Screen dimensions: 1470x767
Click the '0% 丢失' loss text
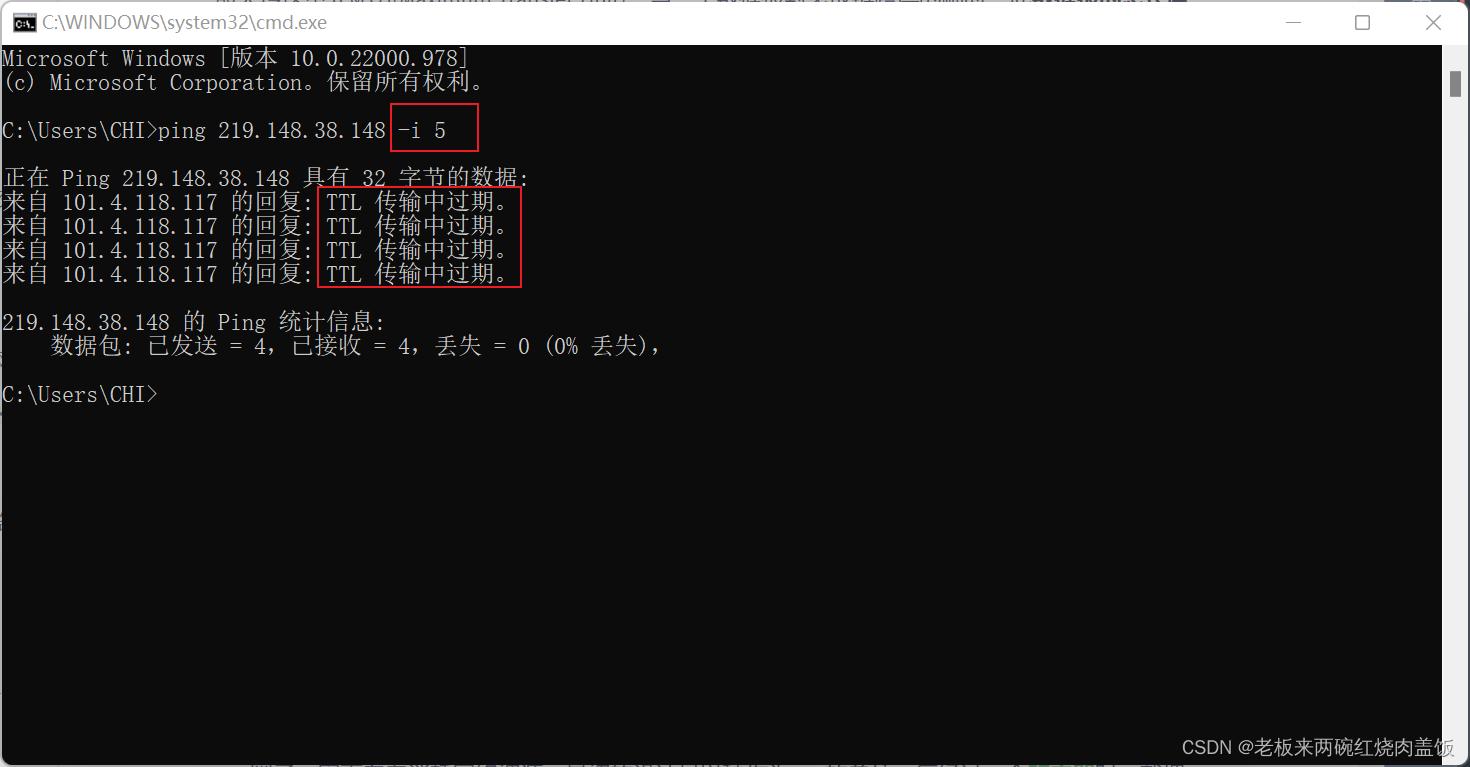(597, 347)
